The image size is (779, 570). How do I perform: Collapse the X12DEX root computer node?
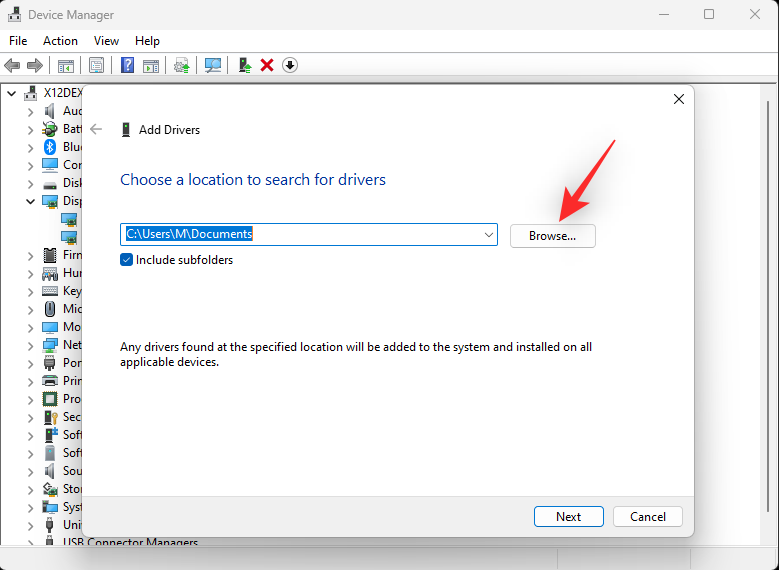coord(12,93)
